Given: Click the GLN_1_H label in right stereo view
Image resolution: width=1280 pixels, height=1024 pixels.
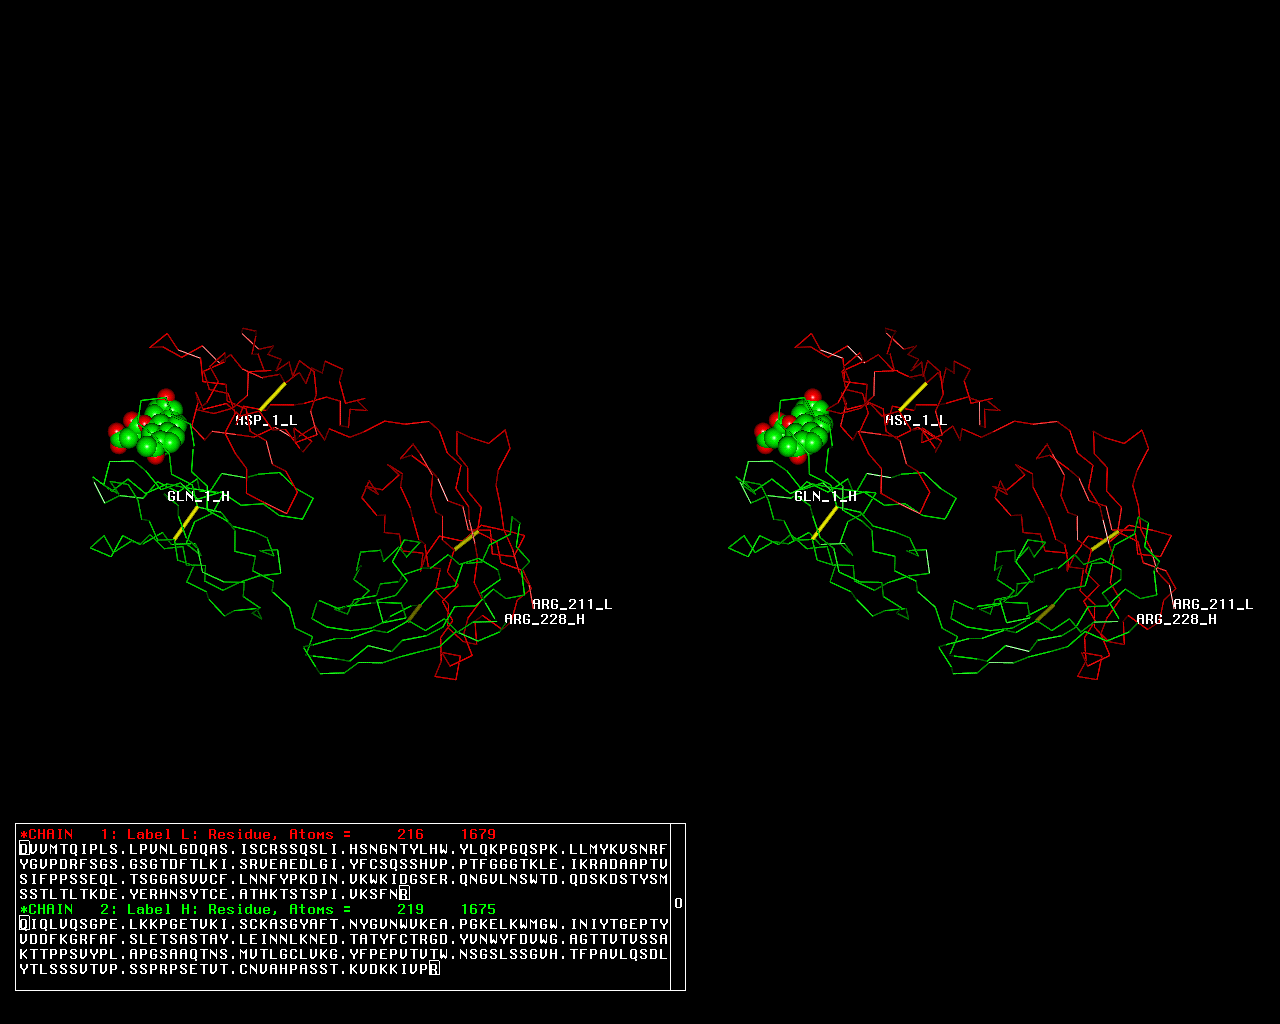Looking at the screenshot, I should pyautogui.click(x=825, y=496).
